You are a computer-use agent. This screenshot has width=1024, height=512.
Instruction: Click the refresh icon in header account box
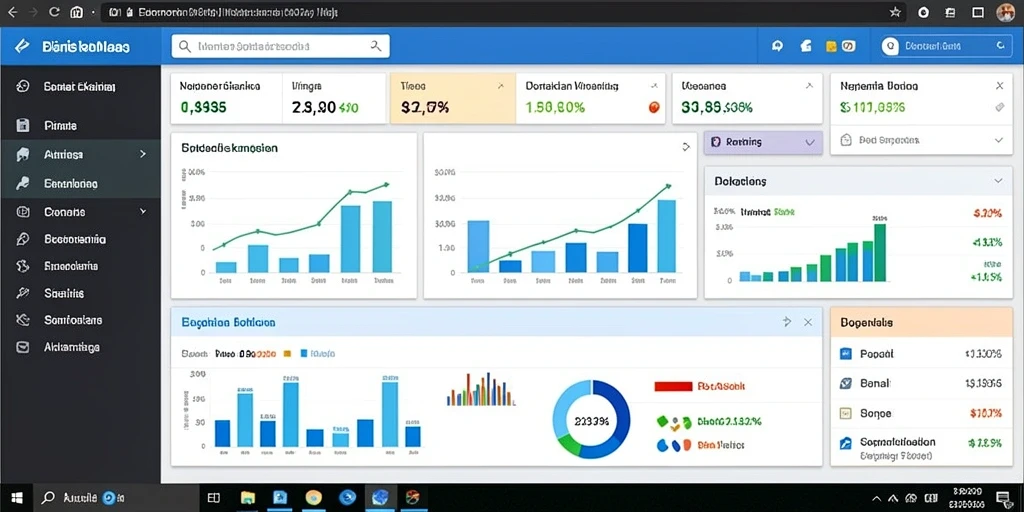(999, 46)
